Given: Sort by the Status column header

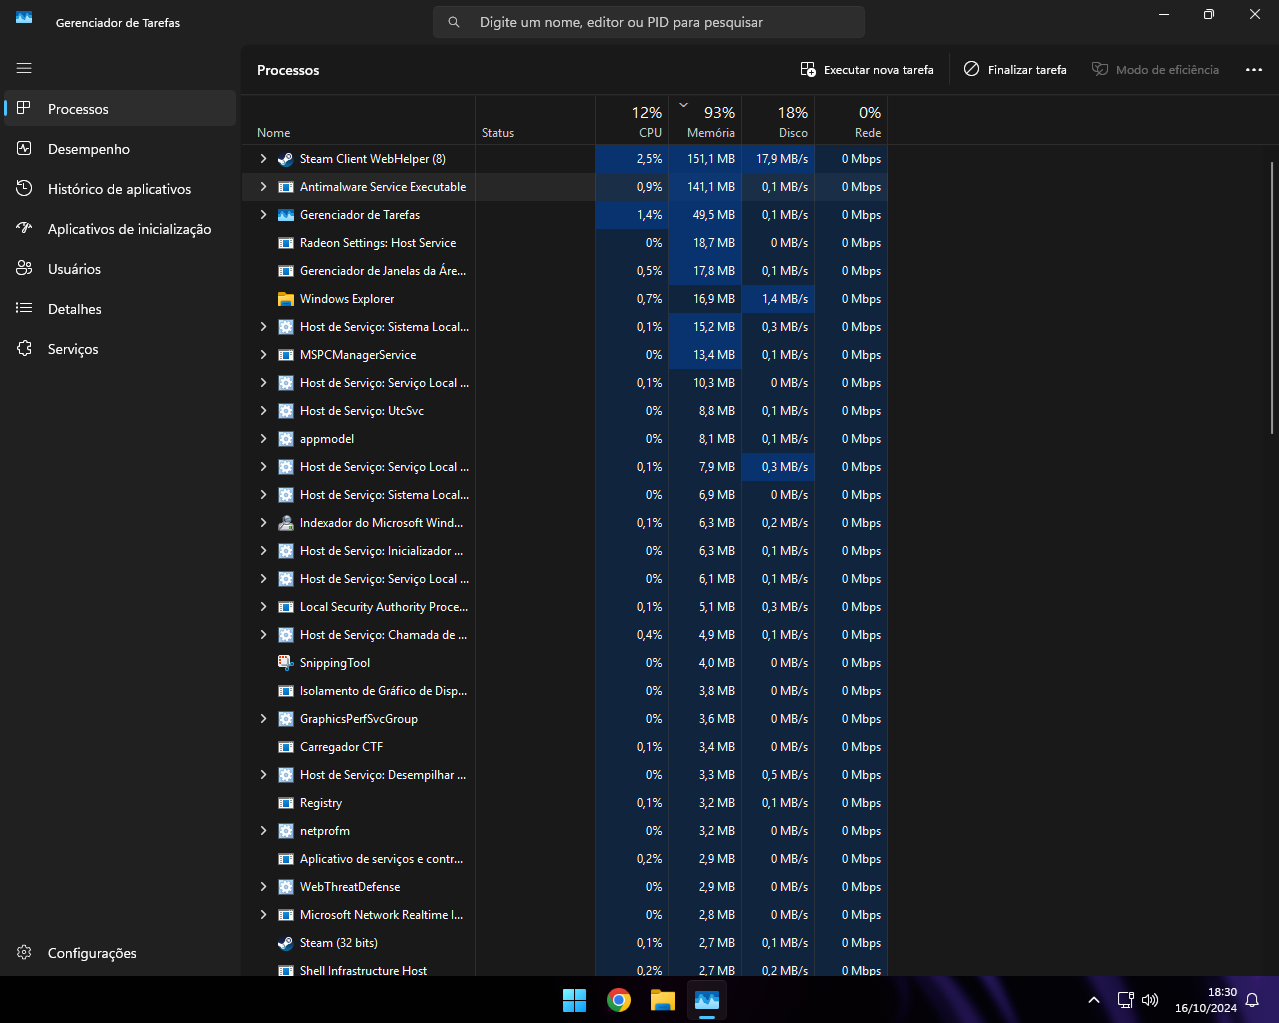Looking at the screenshot, I should pyautogui.click(x=535, y=120).
